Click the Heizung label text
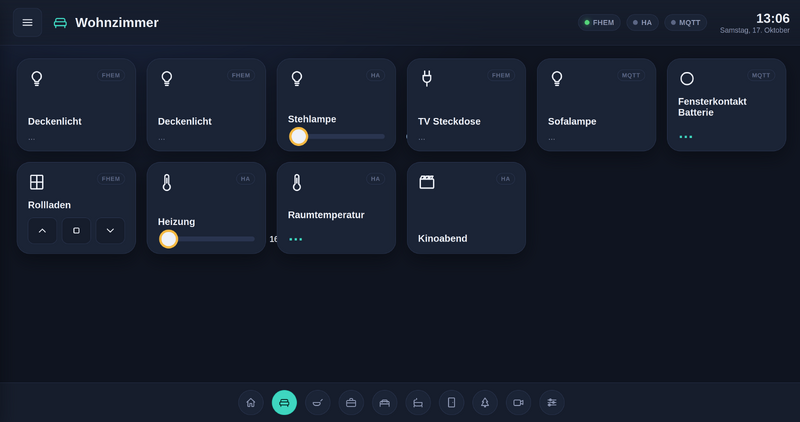800x422 pixels. click(x=177, y=222)
